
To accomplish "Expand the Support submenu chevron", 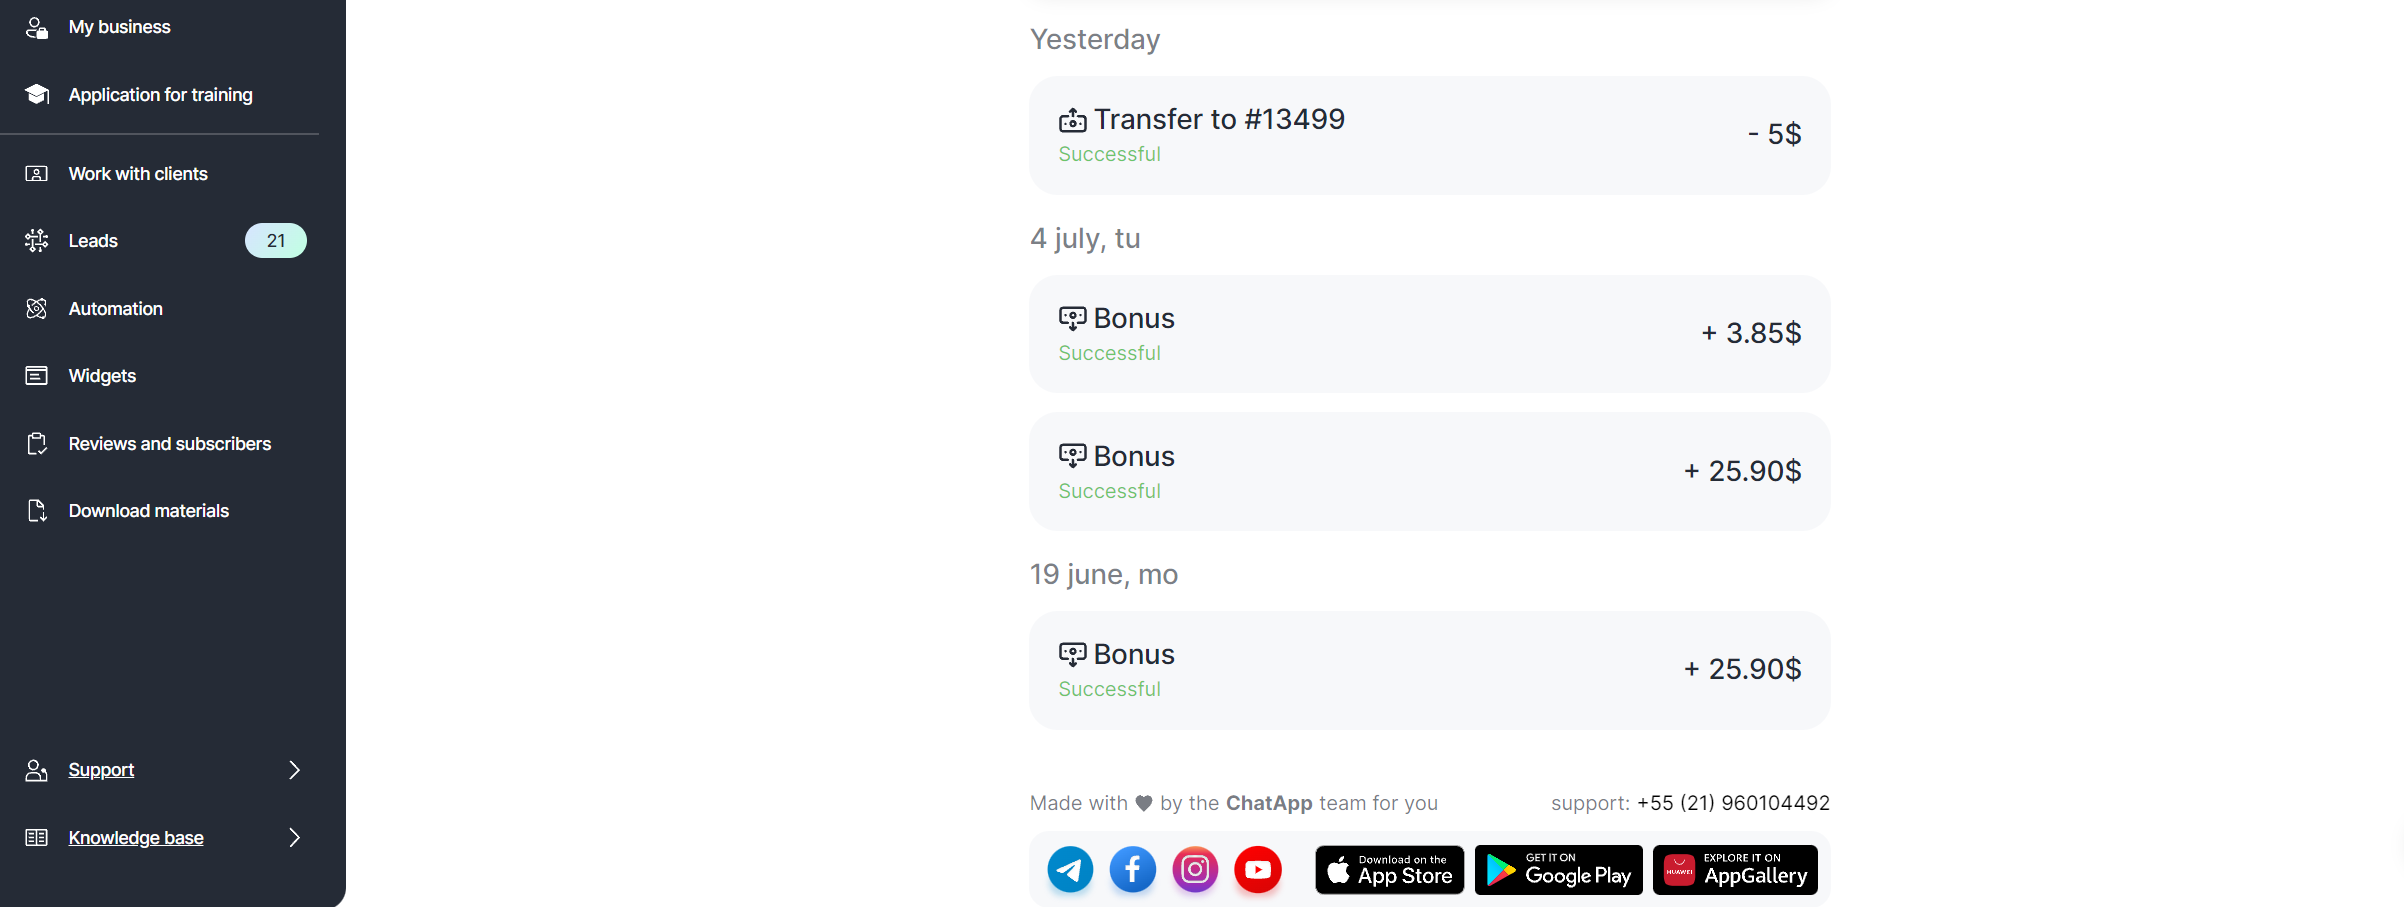I will click(x=294, y=769).
